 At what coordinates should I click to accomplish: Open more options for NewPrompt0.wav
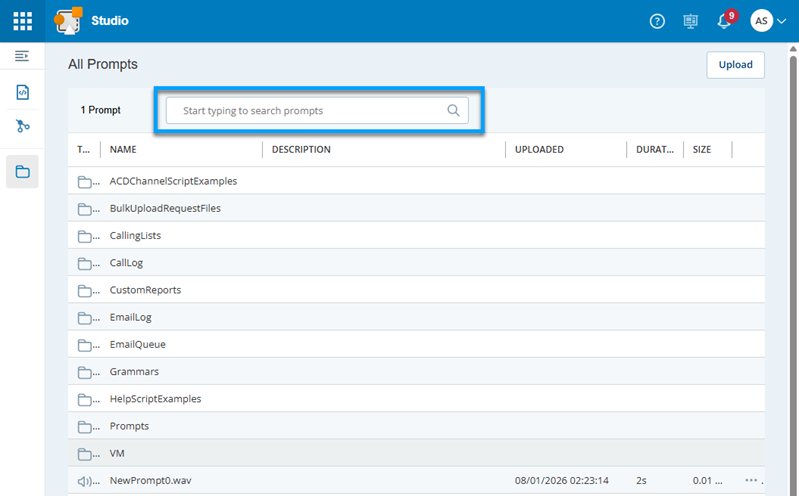tap(750, 481)
